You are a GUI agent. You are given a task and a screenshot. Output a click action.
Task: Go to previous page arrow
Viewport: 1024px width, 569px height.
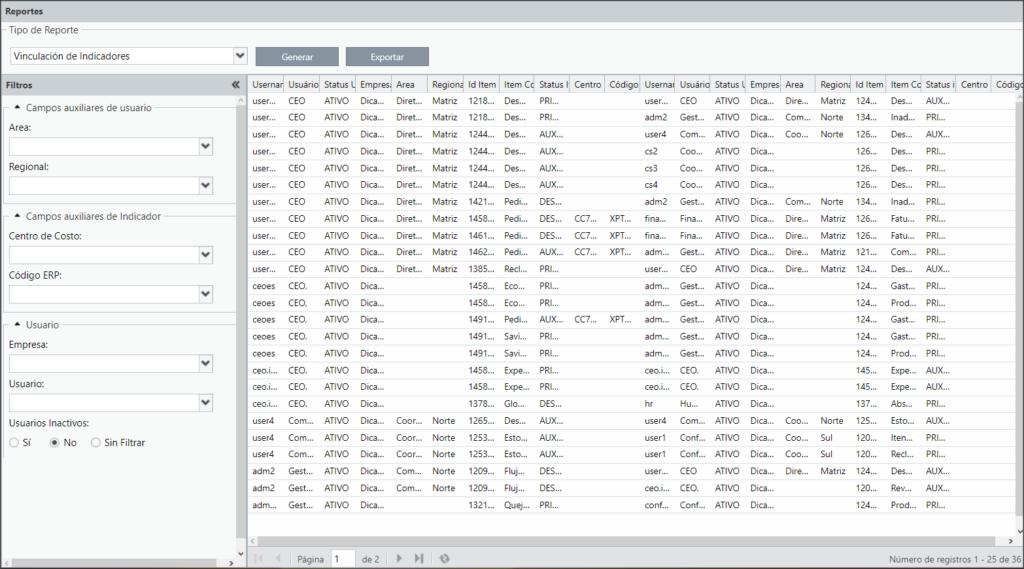pos(278,559)
